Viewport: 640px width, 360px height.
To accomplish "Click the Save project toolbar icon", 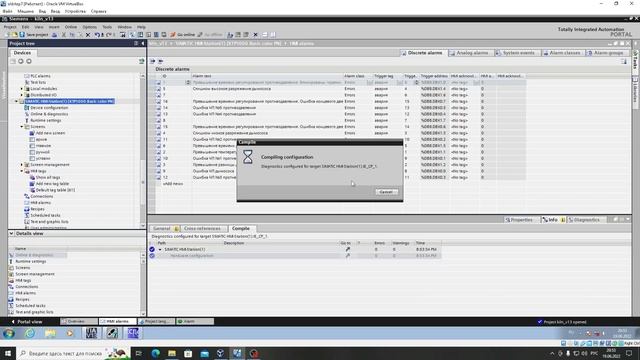I will [22, 35].
